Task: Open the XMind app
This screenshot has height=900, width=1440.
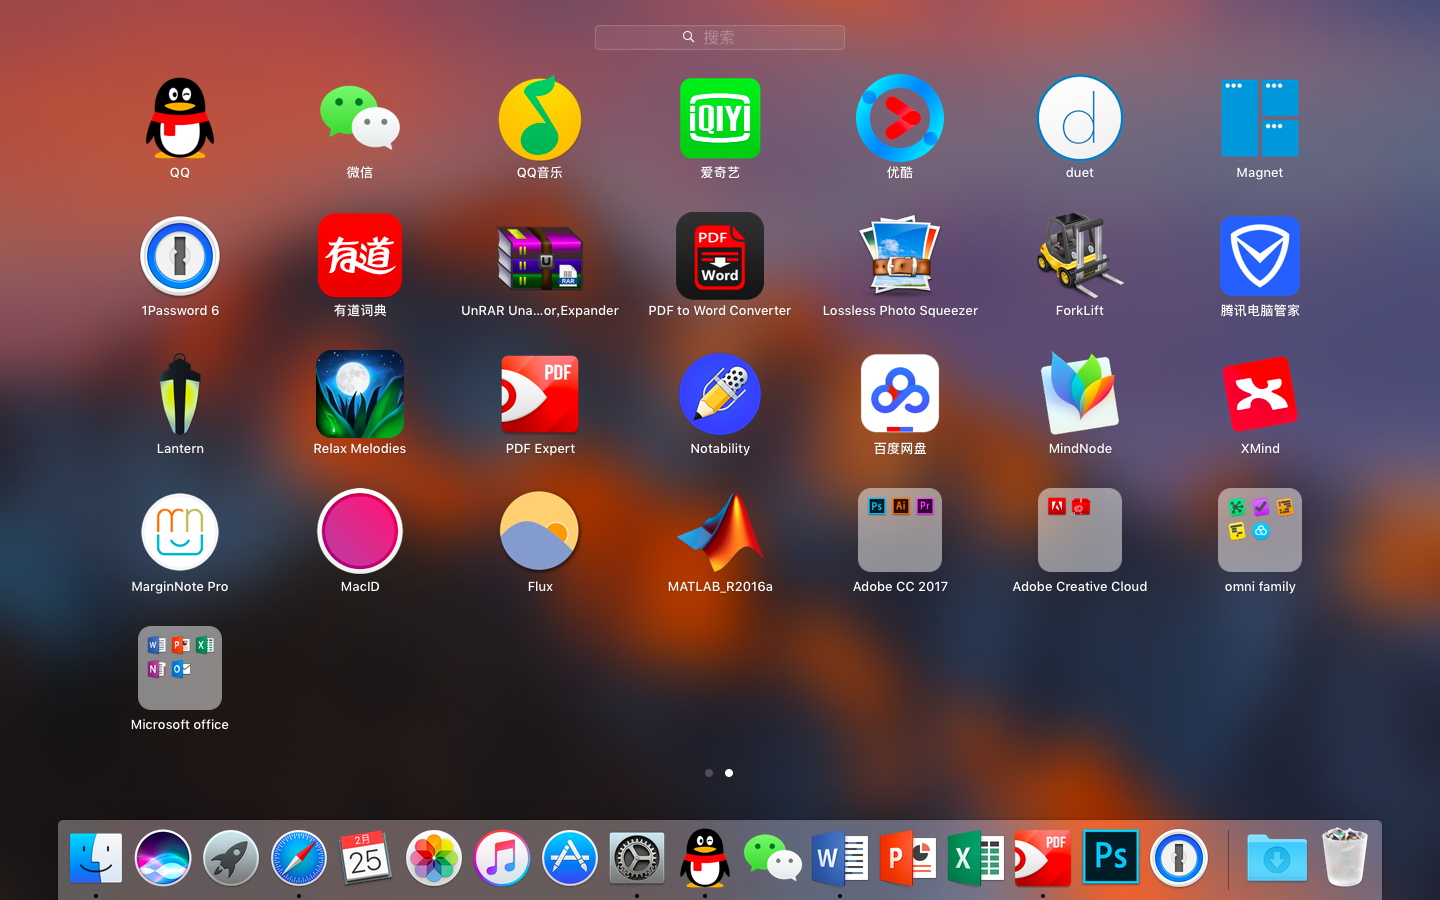Action: tap(1260, 395)
